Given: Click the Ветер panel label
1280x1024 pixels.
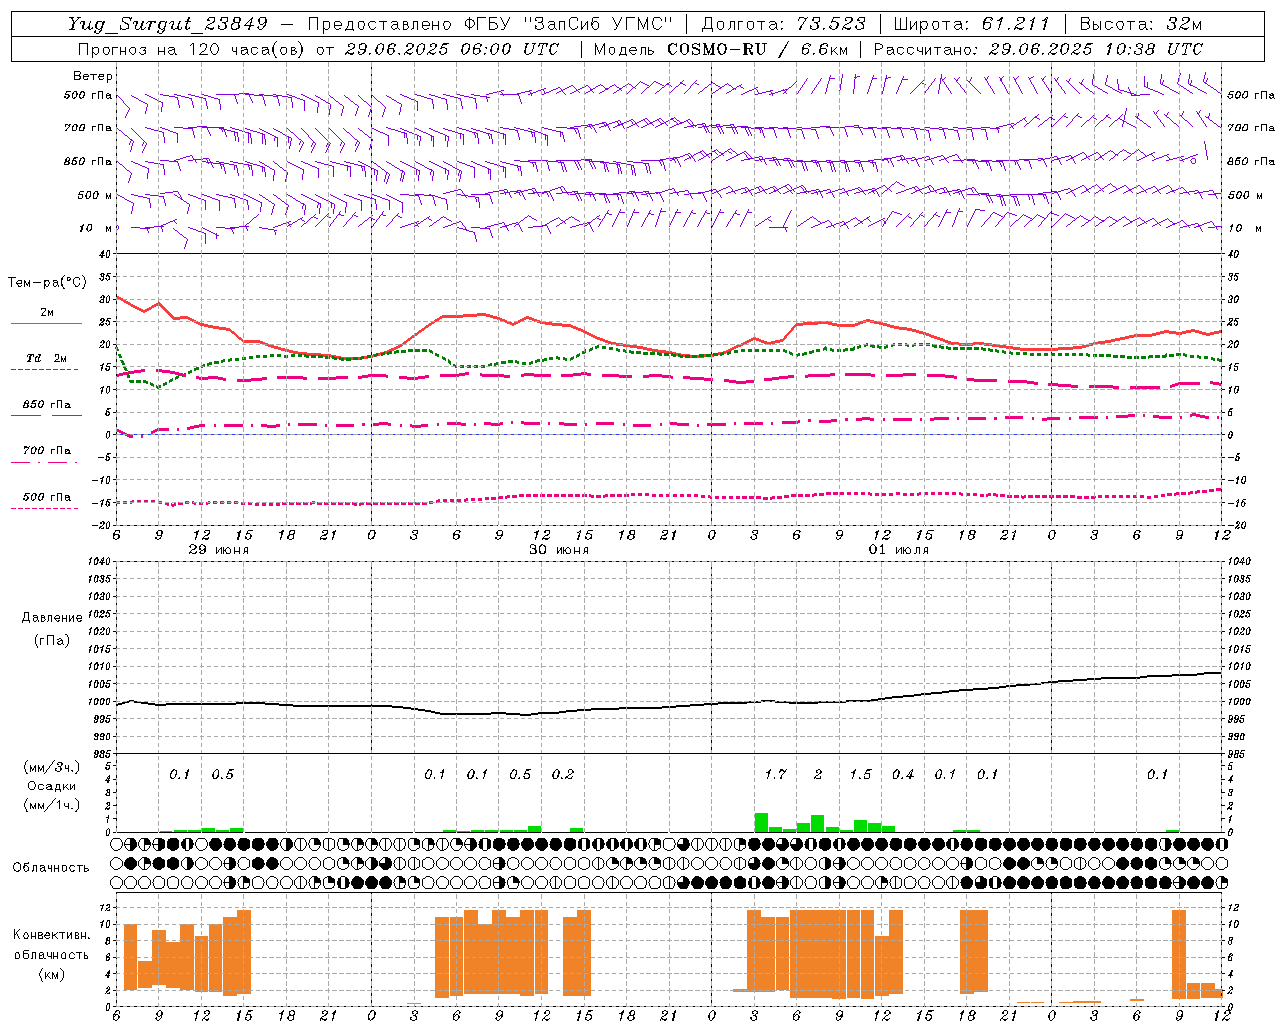Looking at the screenshot, I should click(93, 76).
